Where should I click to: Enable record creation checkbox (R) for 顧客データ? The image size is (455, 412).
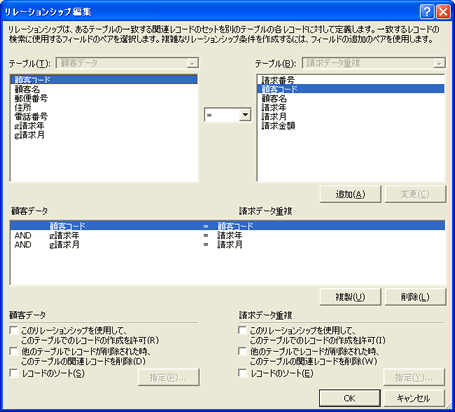(x=14, y=330)
